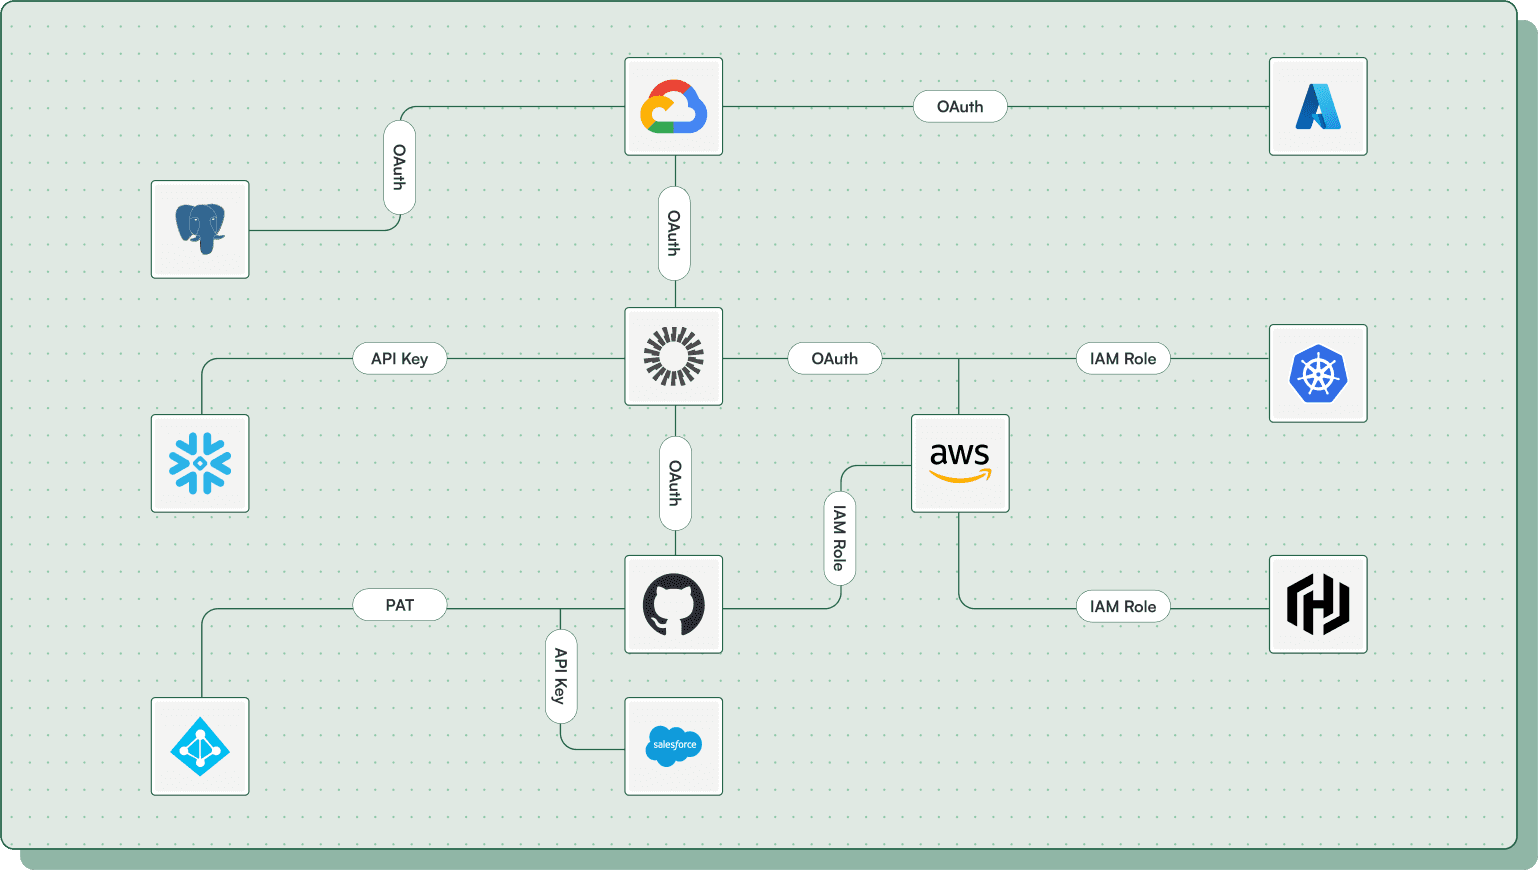Viewport: 1538px width, 870px height.
Task: Select vertical API Key label near Salesforce
Action: (561, 676)
